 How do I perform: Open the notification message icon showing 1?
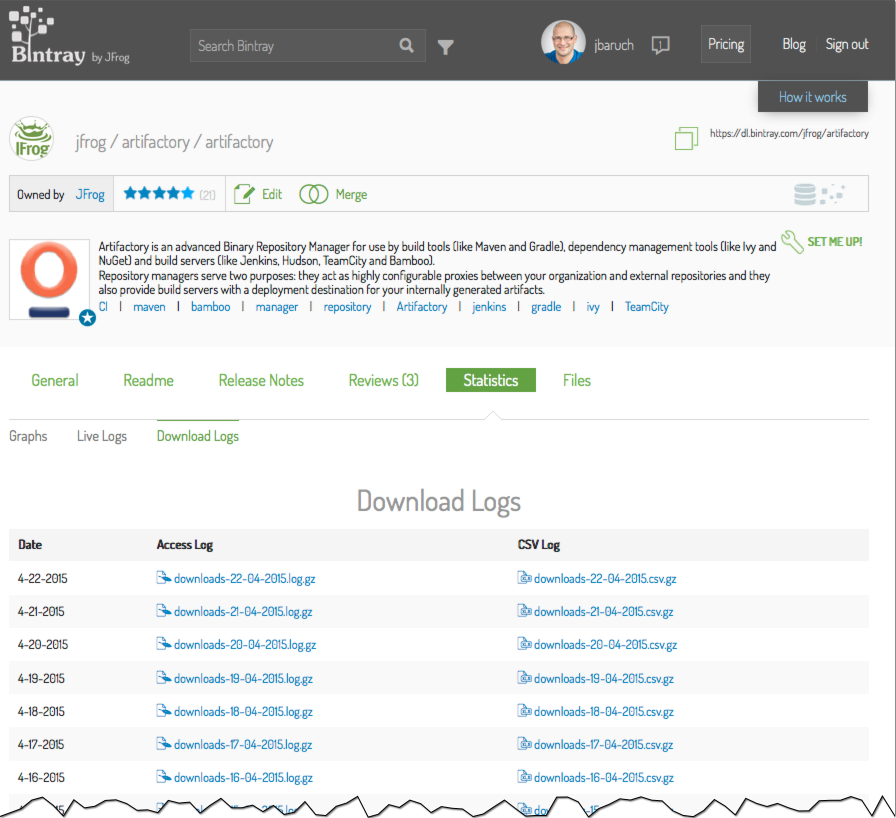point(660,45)
